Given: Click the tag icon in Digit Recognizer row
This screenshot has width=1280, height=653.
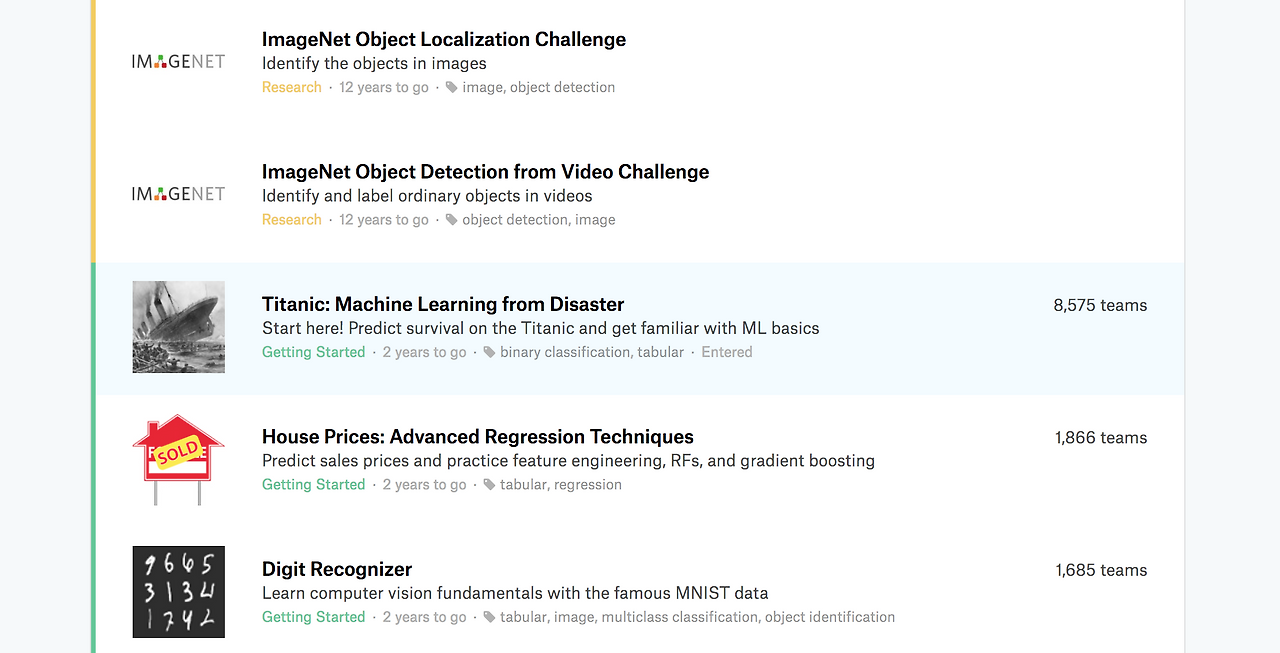Looking at the screenshot, I should point(489,617).
